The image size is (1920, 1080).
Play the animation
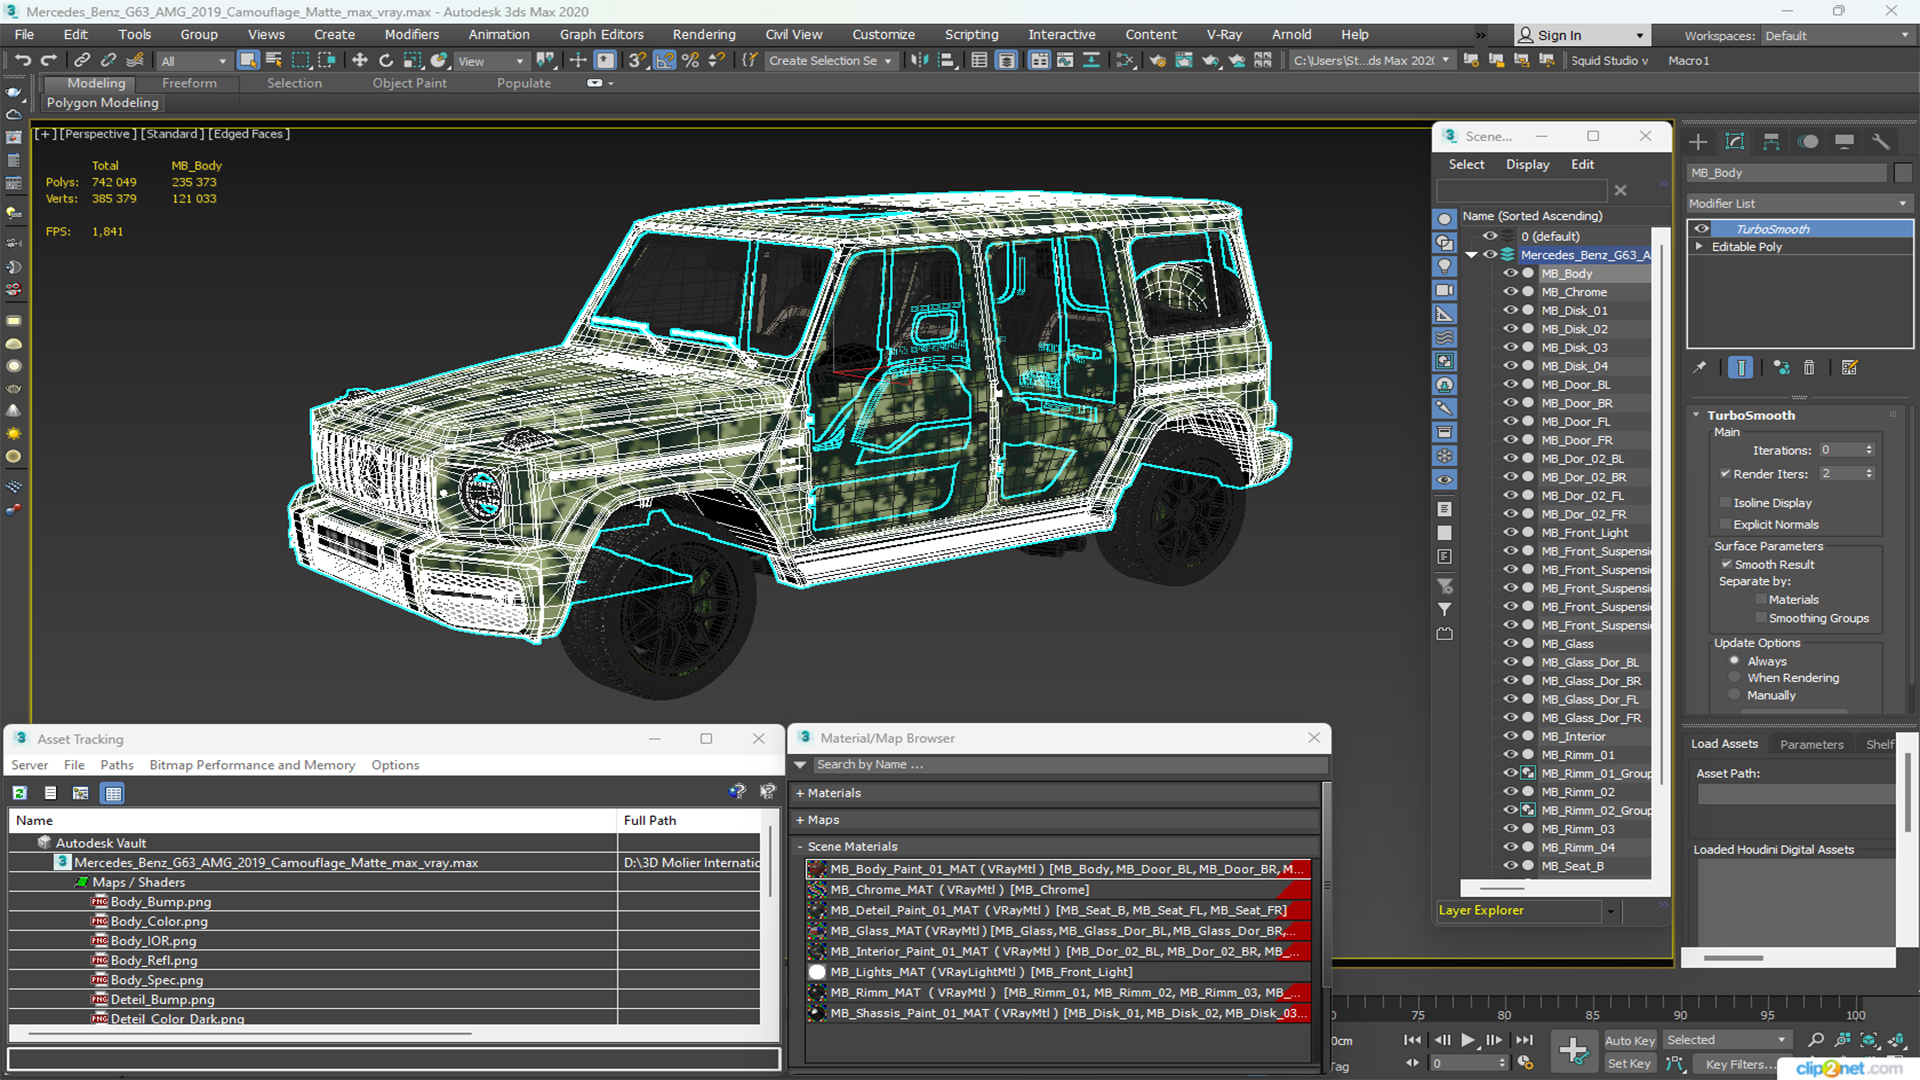pos(1467,1040)
